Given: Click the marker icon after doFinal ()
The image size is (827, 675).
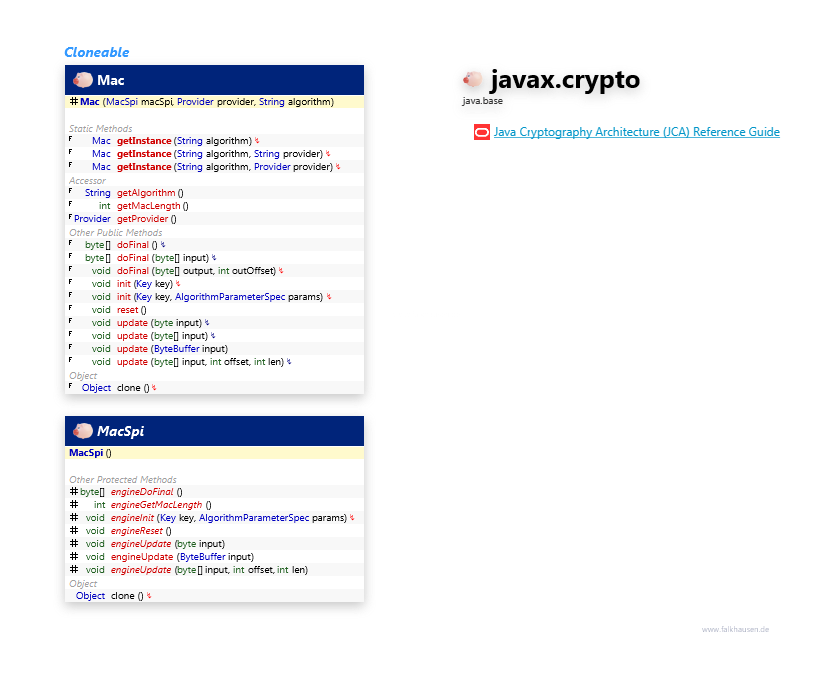Looking at the screenshot, I should coord(163,245).
